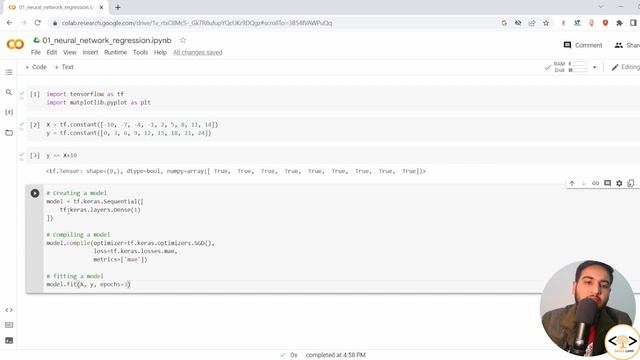Select cell [1] with tensorflow imports
The image size is (640, 360).
(333, 98)
